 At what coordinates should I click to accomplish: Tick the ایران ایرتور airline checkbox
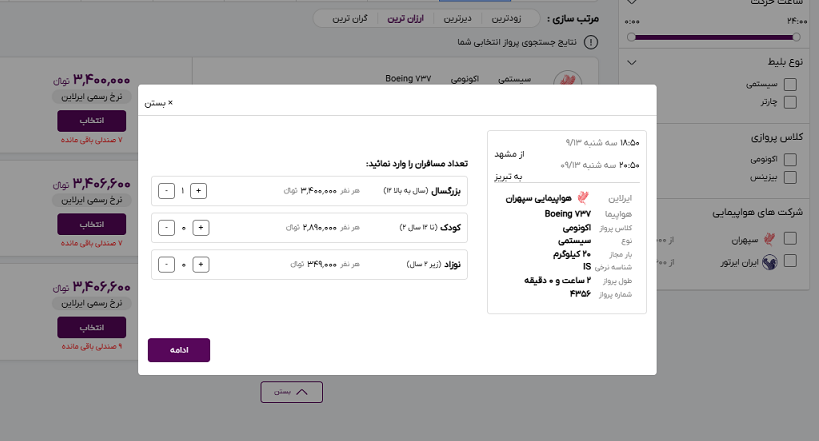click(790, 261)
